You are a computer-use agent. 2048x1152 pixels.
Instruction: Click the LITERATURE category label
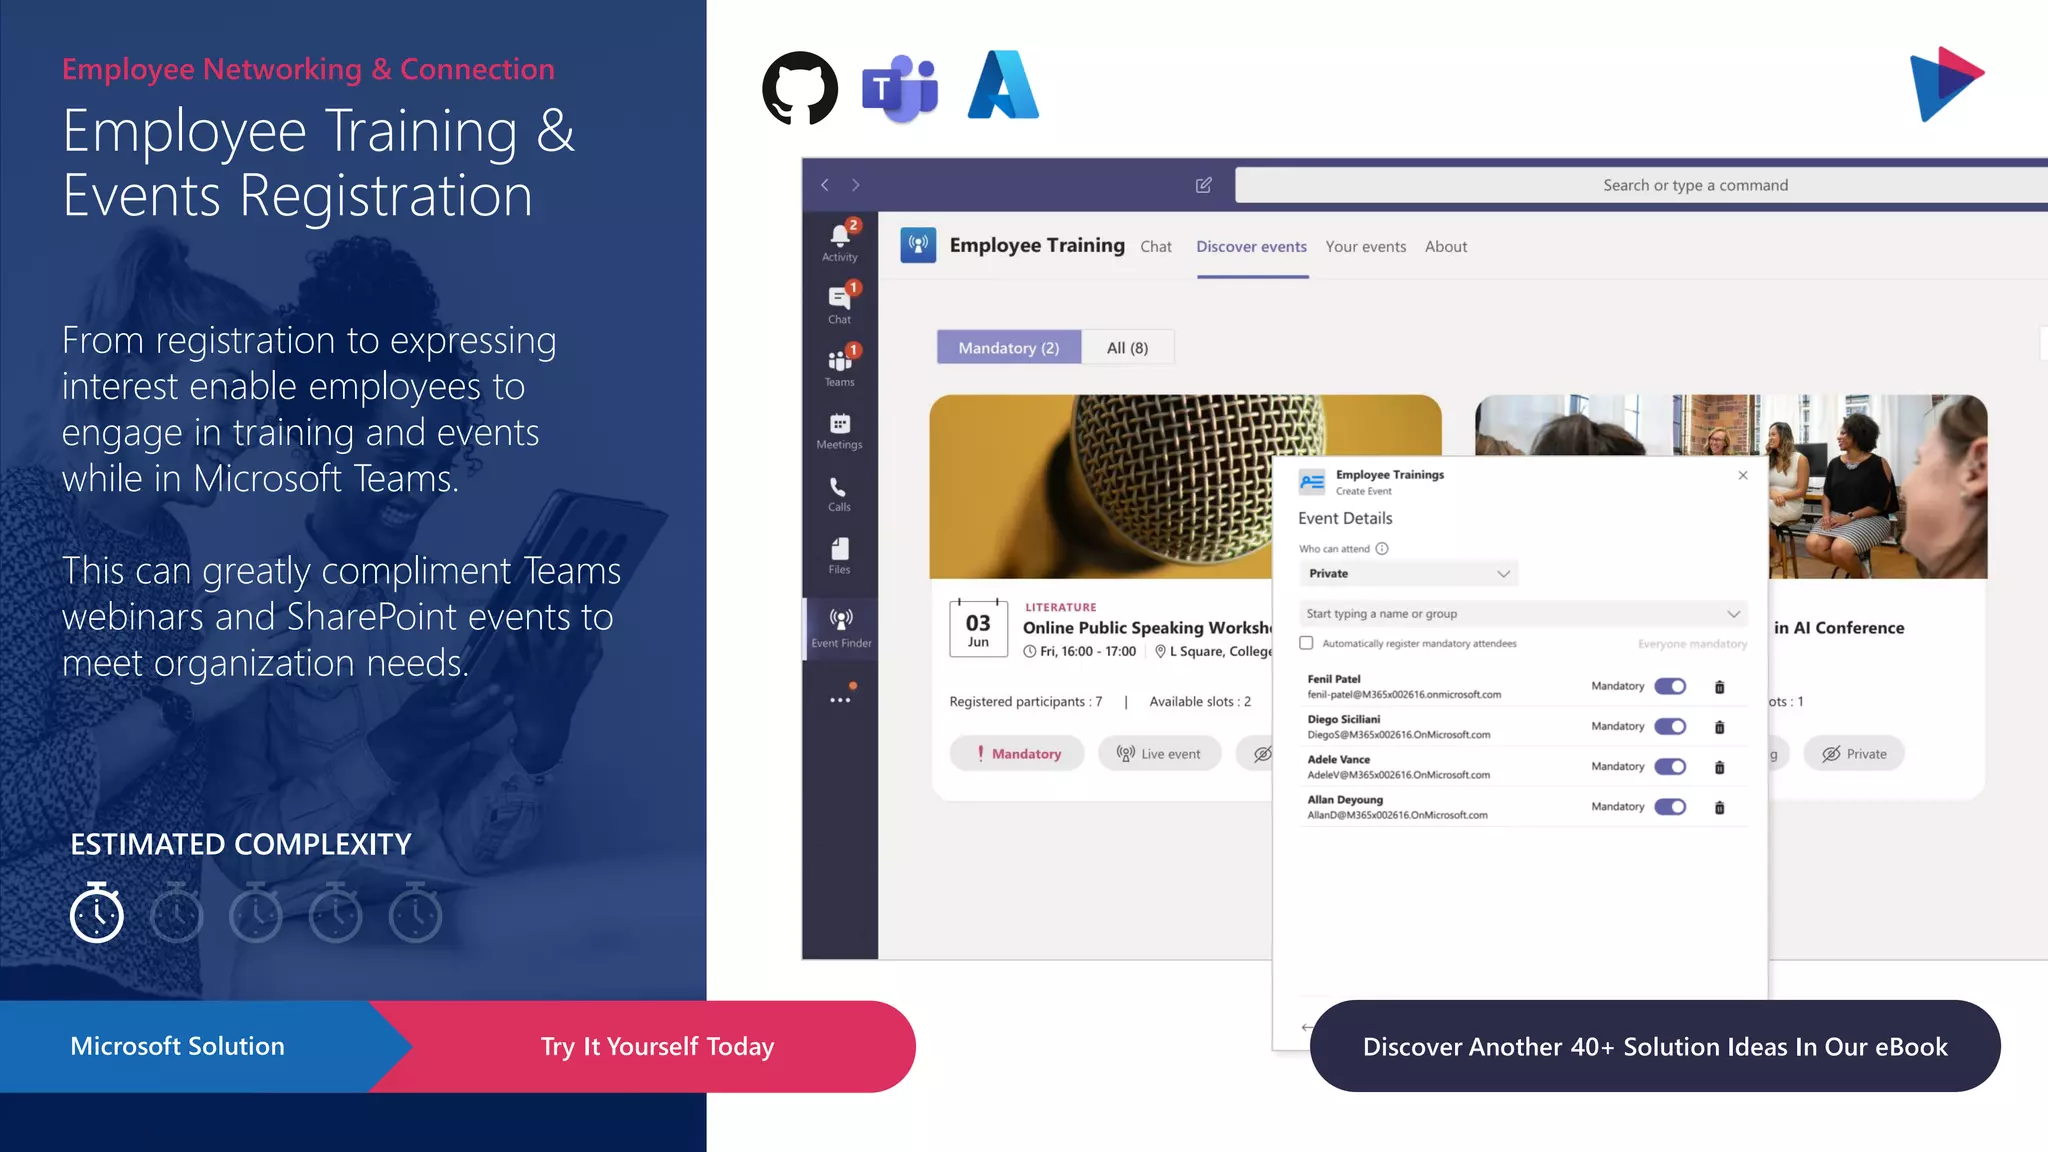1061,607
